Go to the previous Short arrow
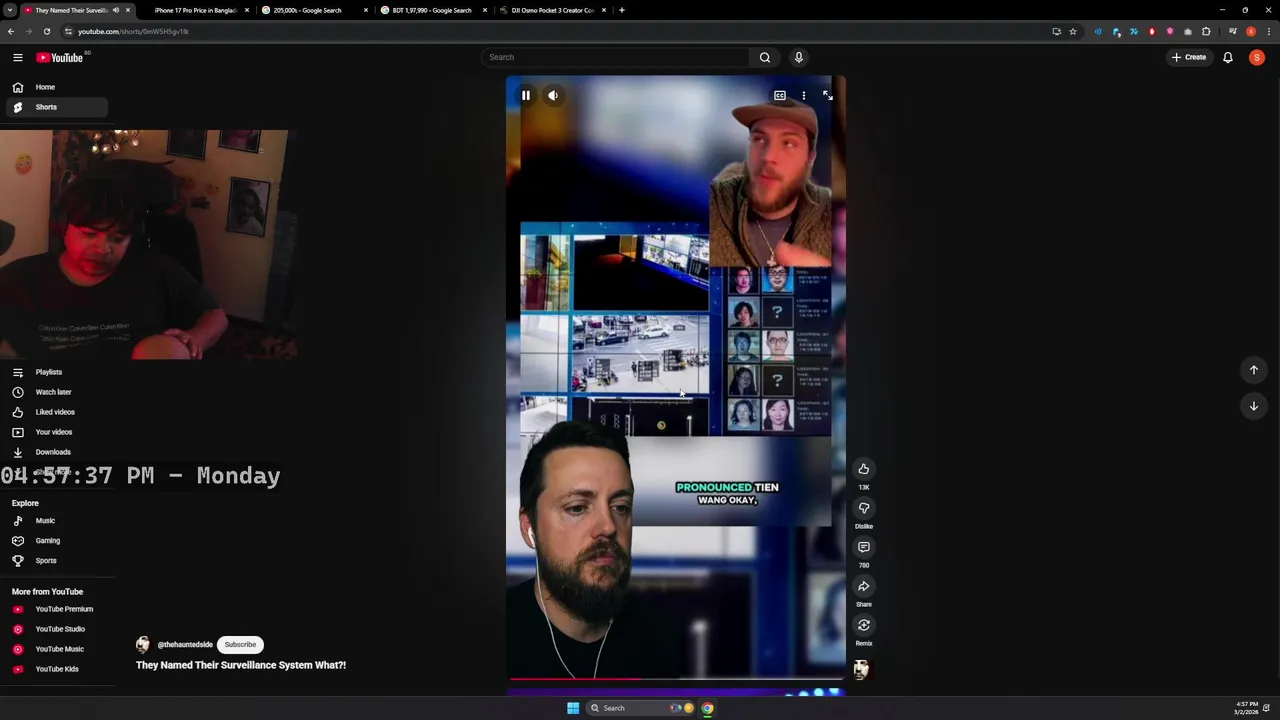The height and width of the screenshot is (720, 1280). [x=1253, y=370]
